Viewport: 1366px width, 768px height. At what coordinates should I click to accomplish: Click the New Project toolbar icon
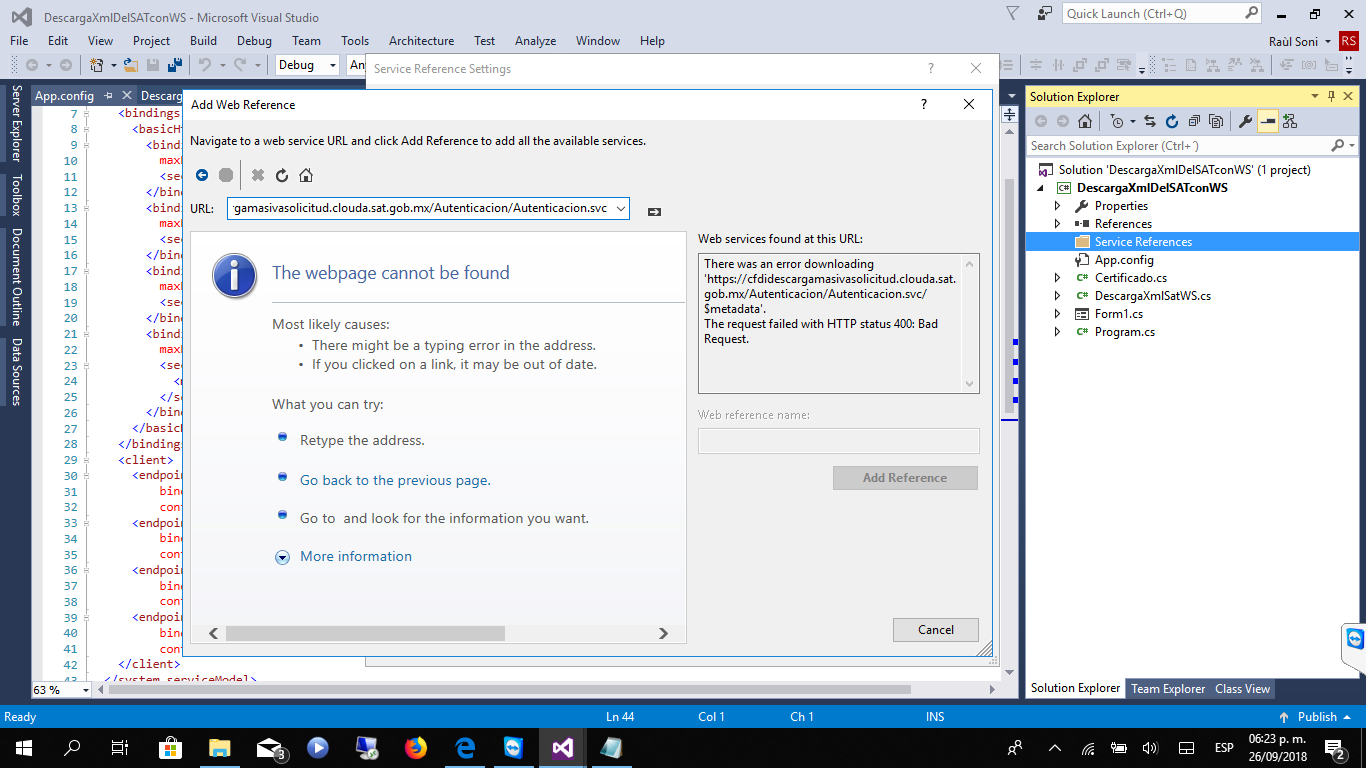(97, 65)
